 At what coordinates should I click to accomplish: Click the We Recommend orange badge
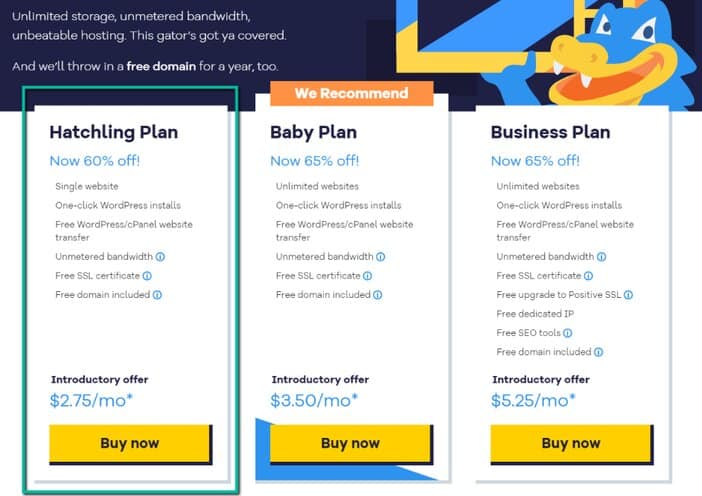pos(351,94)
